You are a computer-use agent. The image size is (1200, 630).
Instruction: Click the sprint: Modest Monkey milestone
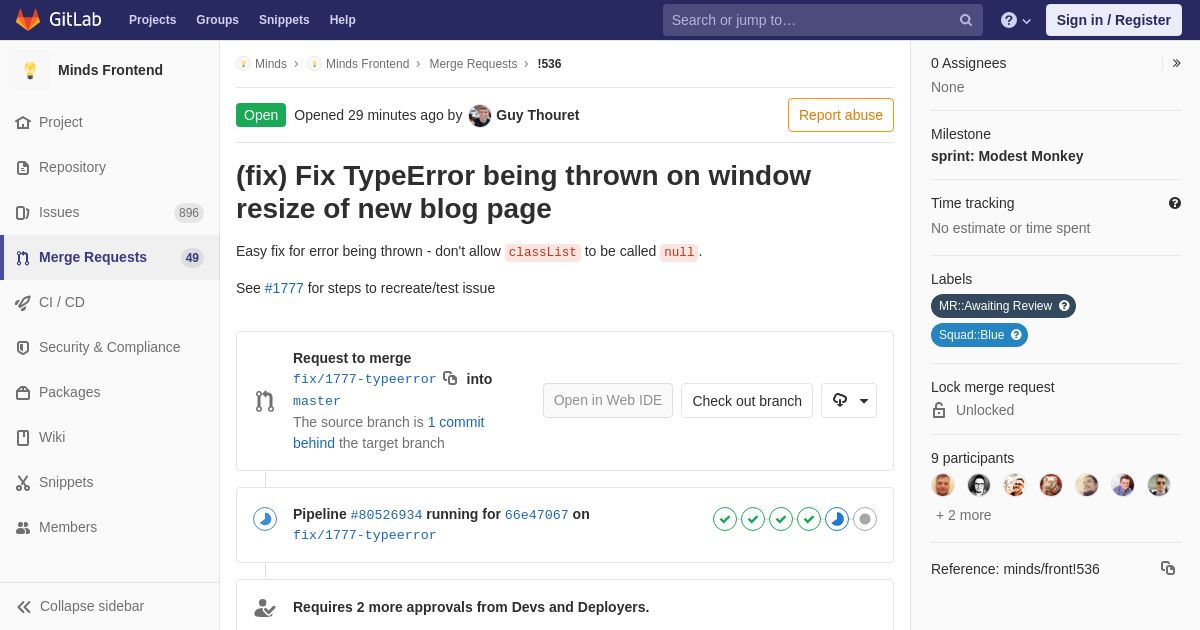coord(1007,156)
